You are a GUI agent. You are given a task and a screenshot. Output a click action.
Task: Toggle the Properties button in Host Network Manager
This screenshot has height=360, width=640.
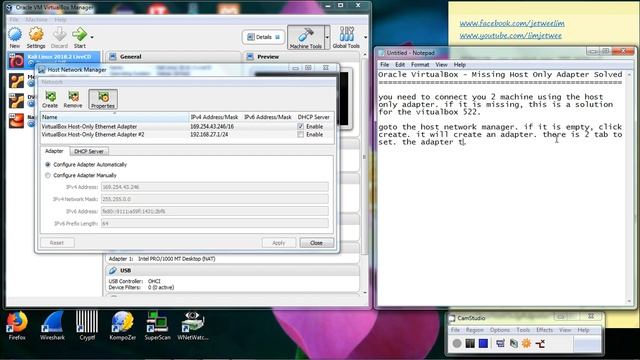point(103,100)
